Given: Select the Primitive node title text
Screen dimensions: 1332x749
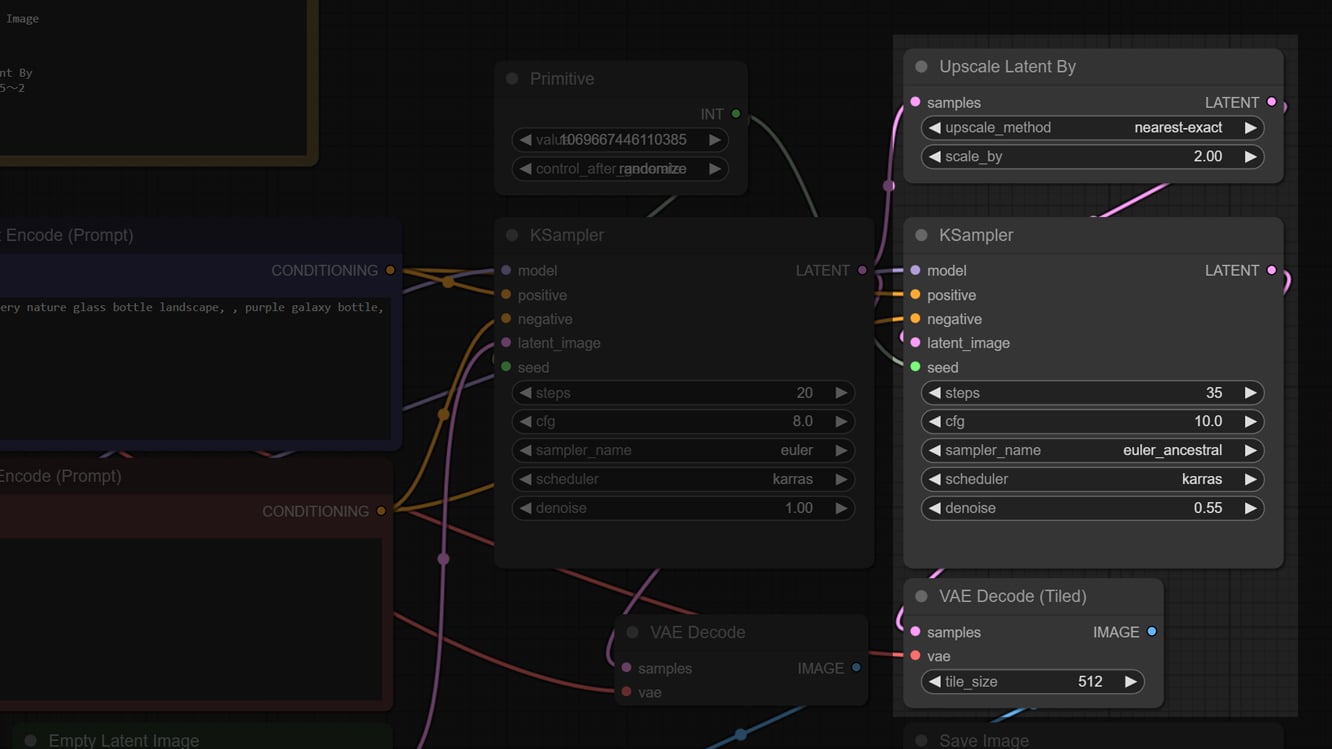Looking at the screenshot, I should tap(562, 79).
